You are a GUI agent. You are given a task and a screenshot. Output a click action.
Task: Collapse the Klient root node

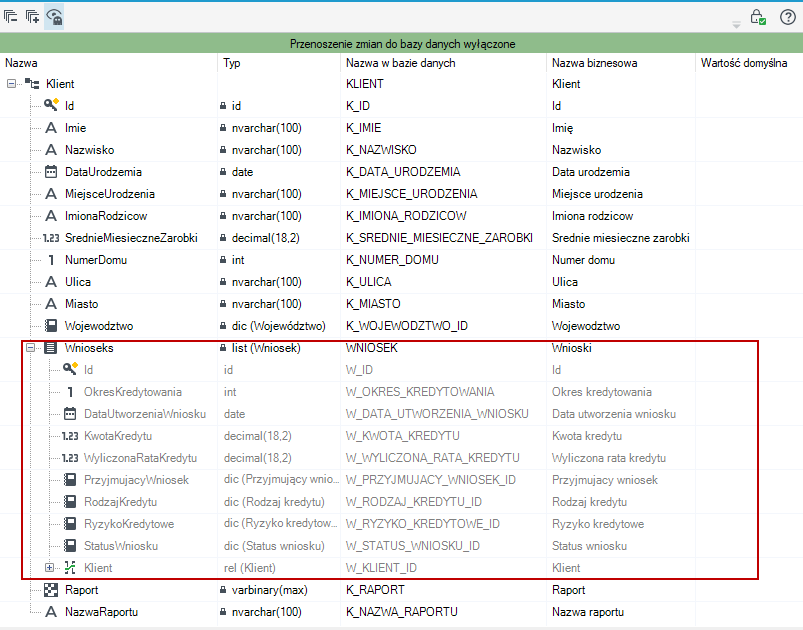click(11, 83)
